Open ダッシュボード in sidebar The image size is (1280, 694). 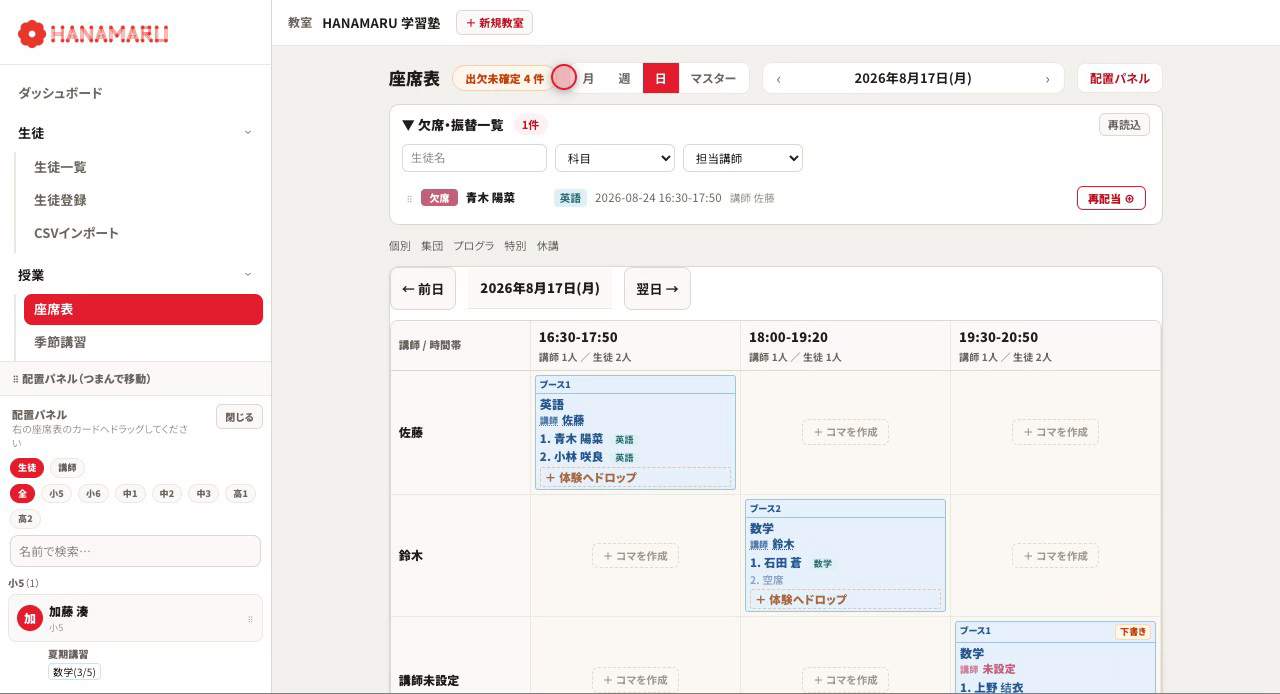click(60, 93)
